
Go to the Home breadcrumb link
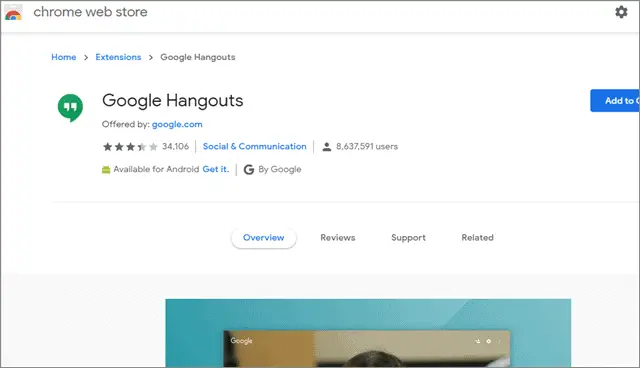coord(64,57)
